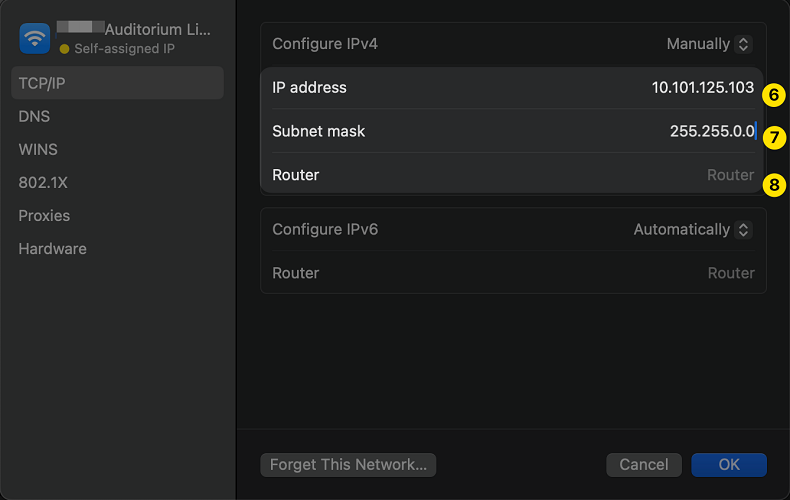790x500 pixels.
Task: Cancel the network settings dialog
Action: coord(644,464)
